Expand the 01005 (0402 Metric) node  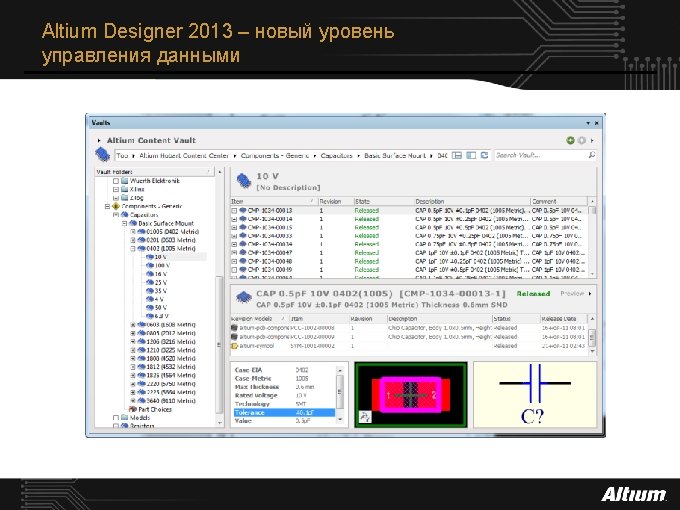(133, 232)
